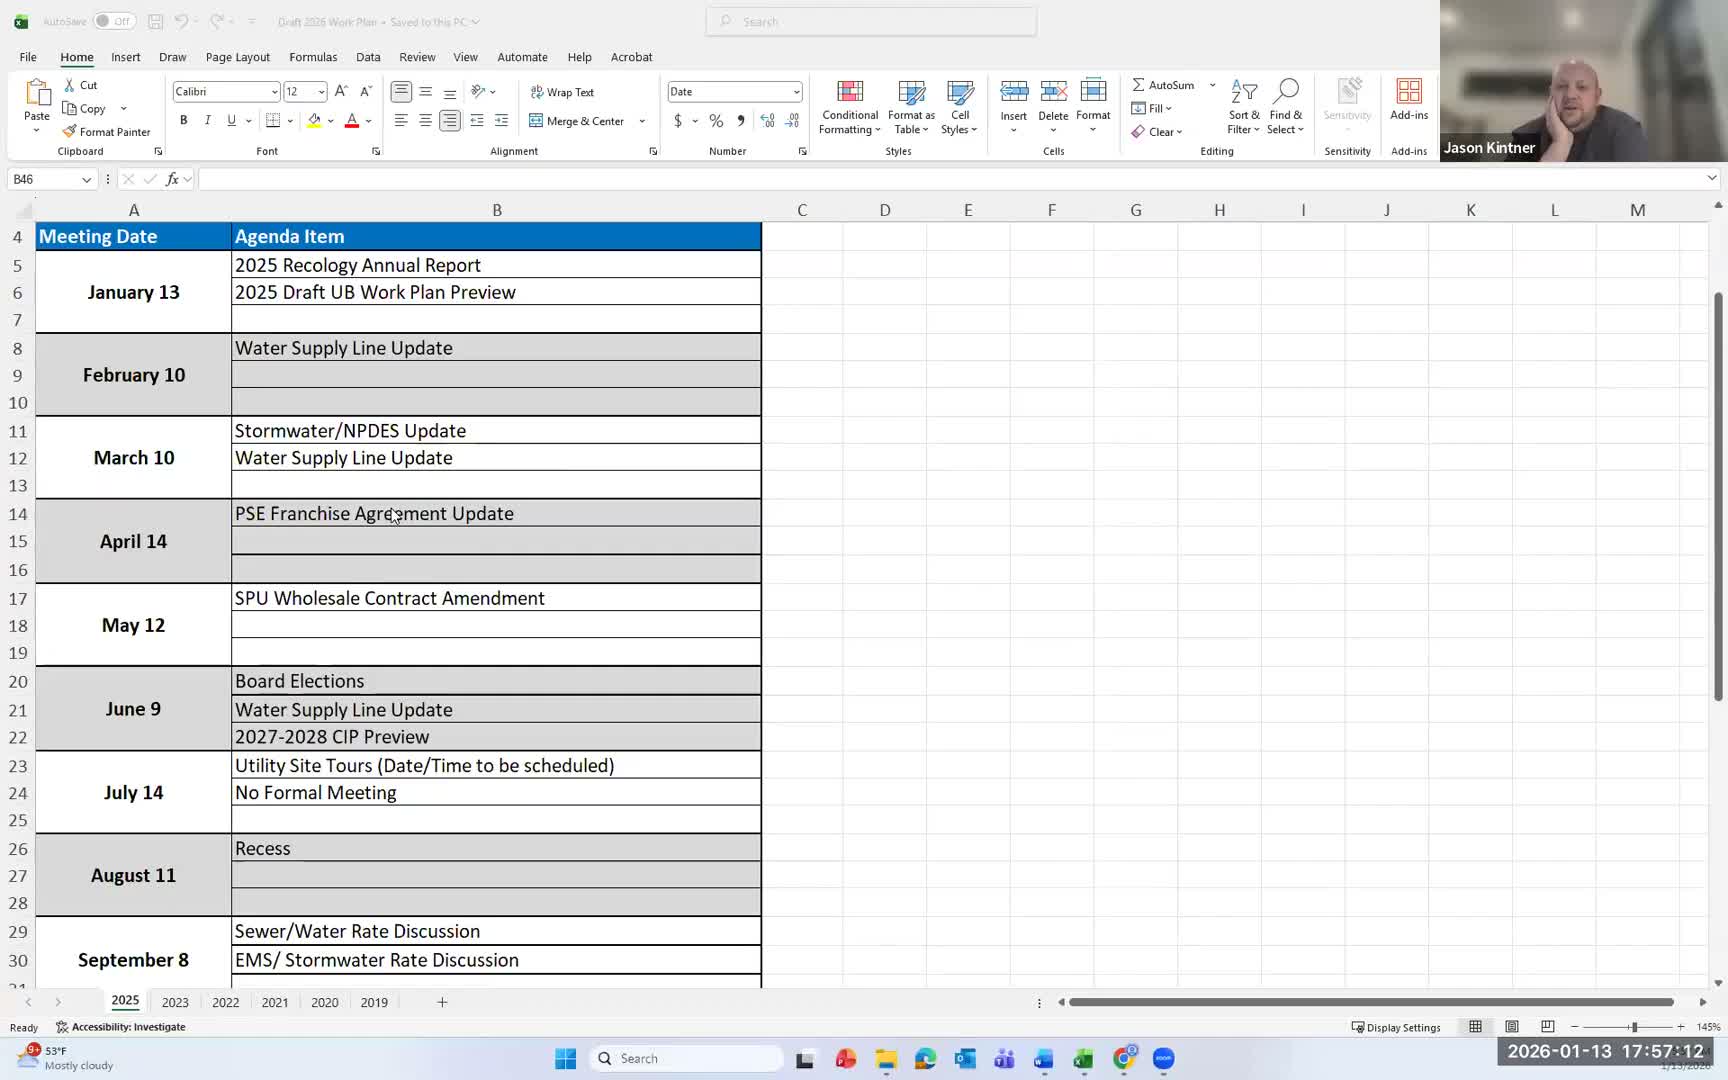1728x1080 pixels.
Task: Toggle Bold formatting
Action: click(x=184, y=121)
